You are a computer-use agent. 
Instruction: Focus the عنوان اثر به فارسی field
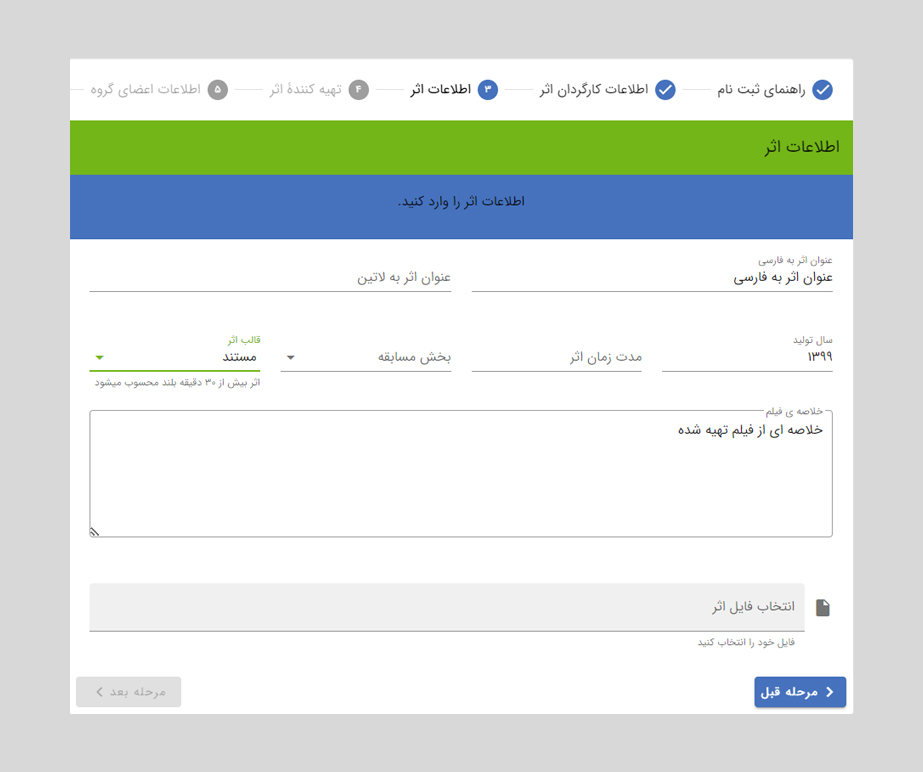point(651,278)
